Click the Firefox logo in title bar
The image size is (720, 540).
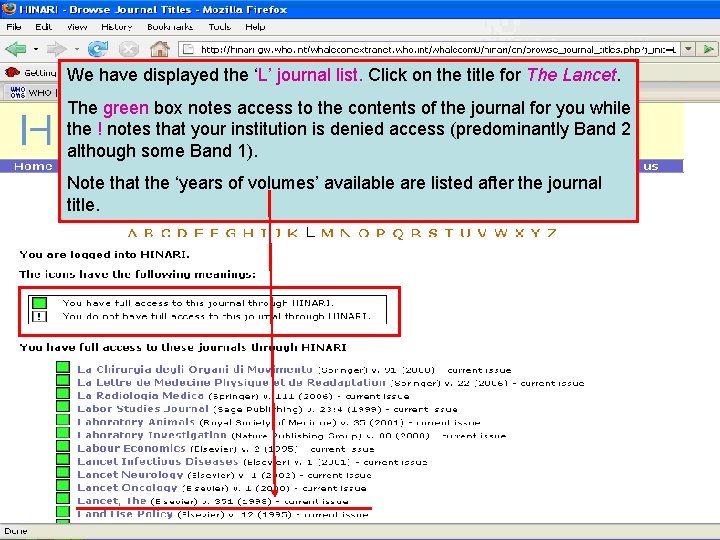coord(9,9)
